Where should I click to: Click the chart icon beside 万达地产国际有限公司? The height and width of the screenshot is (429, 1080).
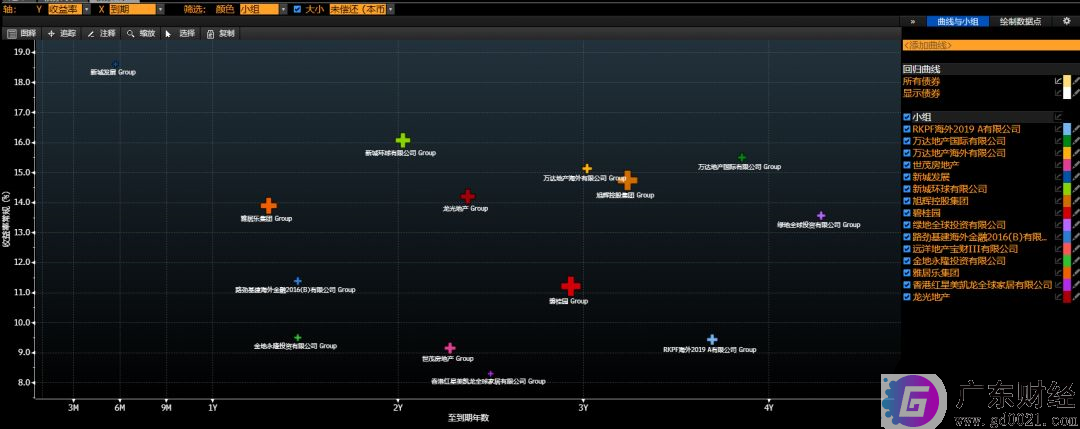[x=1058, y=140]
